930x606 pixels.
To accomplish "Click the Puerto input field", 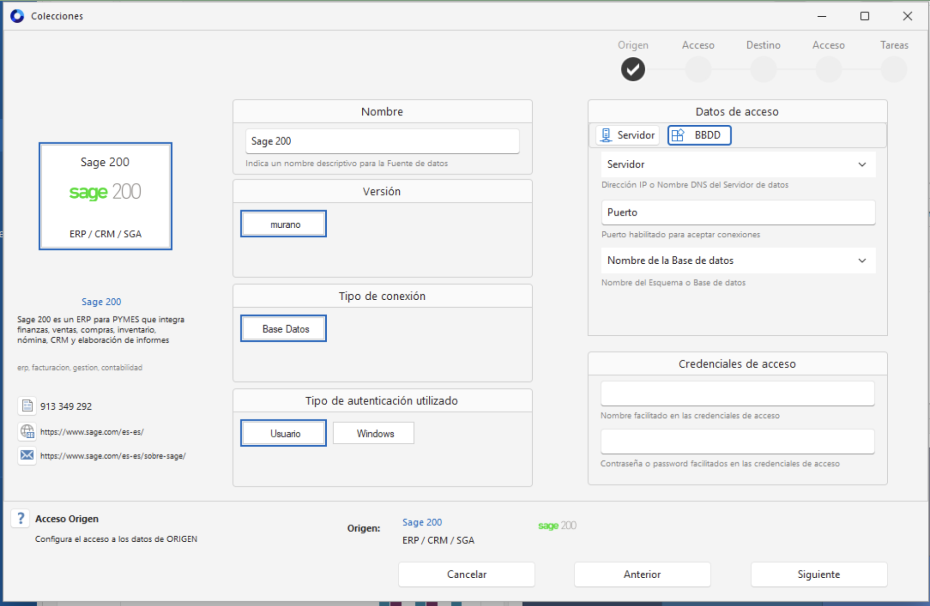I will 738,212.
